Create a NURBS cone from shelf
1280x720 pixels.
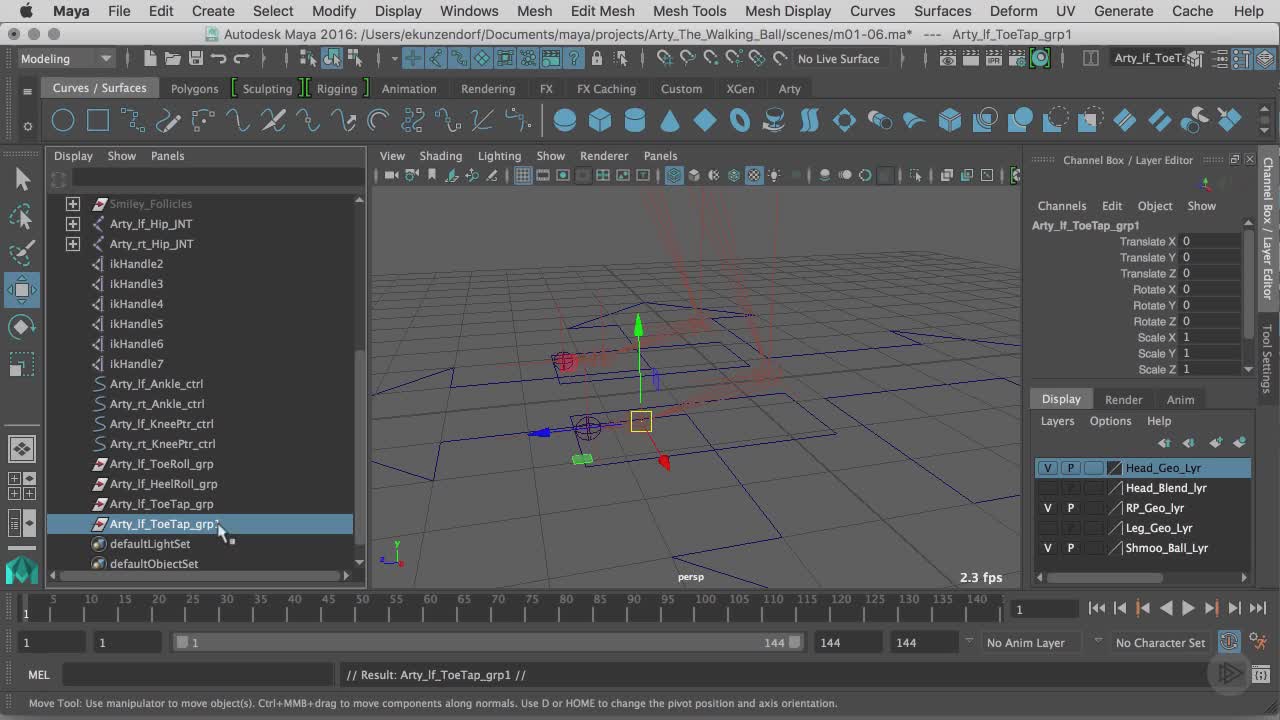(670, 121)
